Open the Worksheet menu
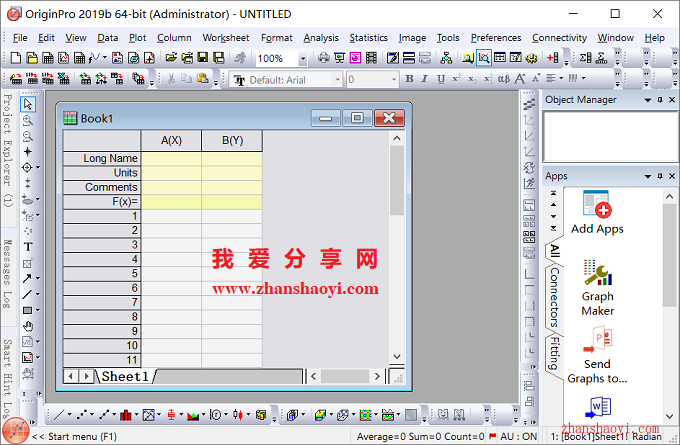 tap(226, 38)
